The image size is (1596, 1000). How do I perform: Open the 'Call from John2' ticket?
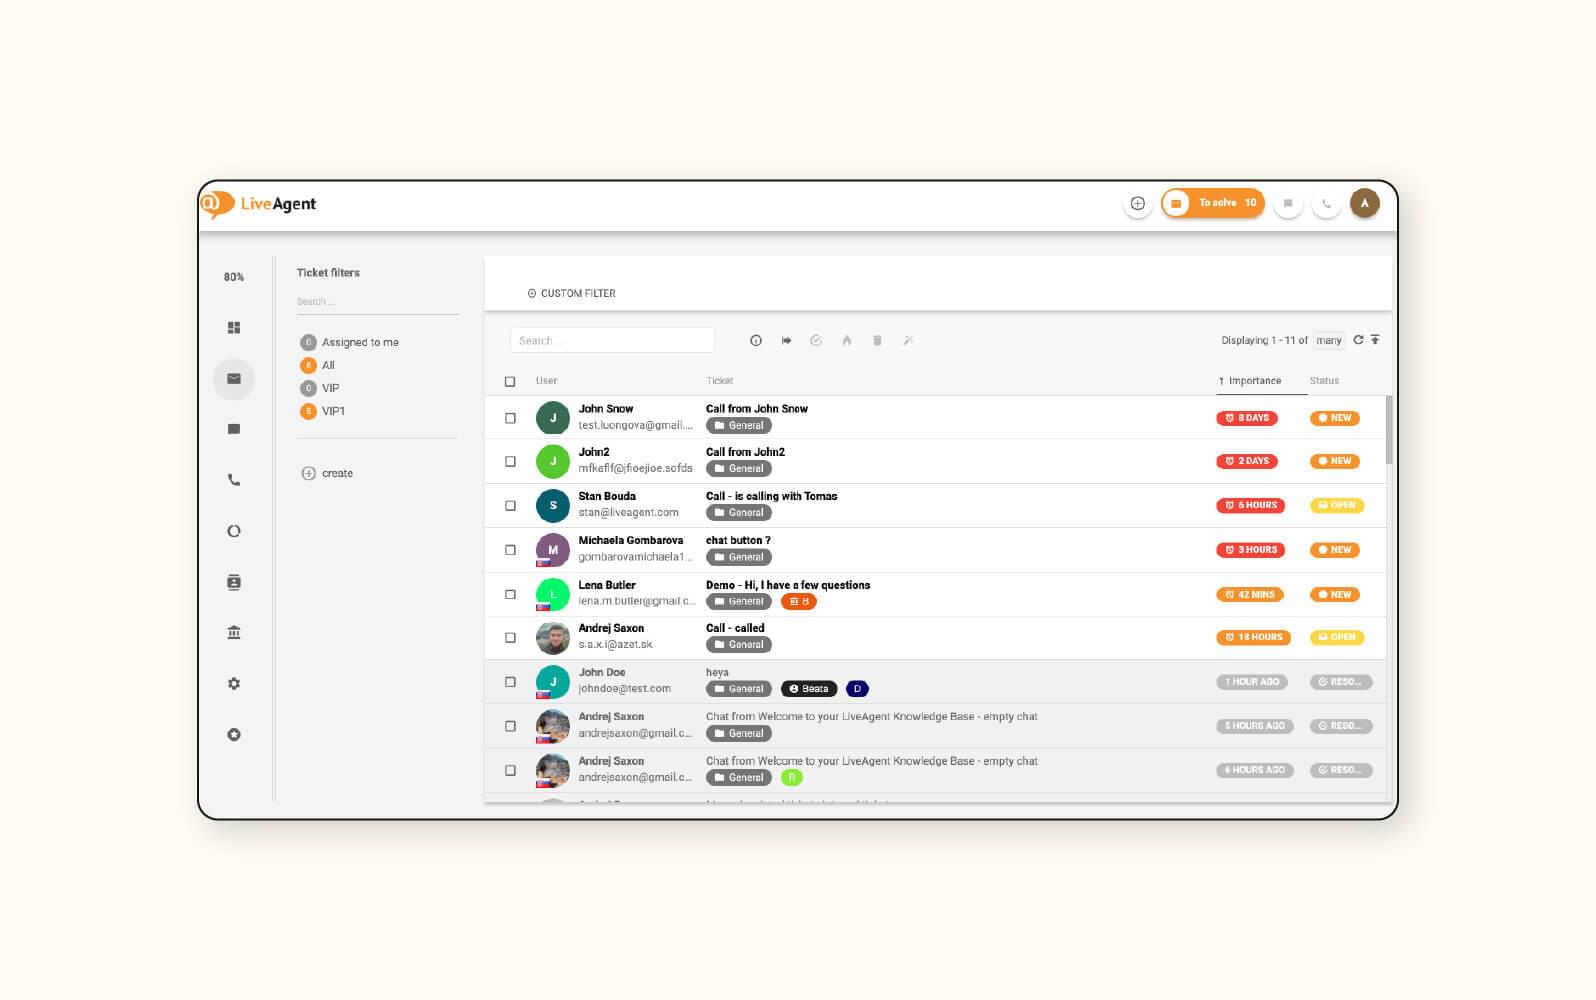(x=745, y=452)
